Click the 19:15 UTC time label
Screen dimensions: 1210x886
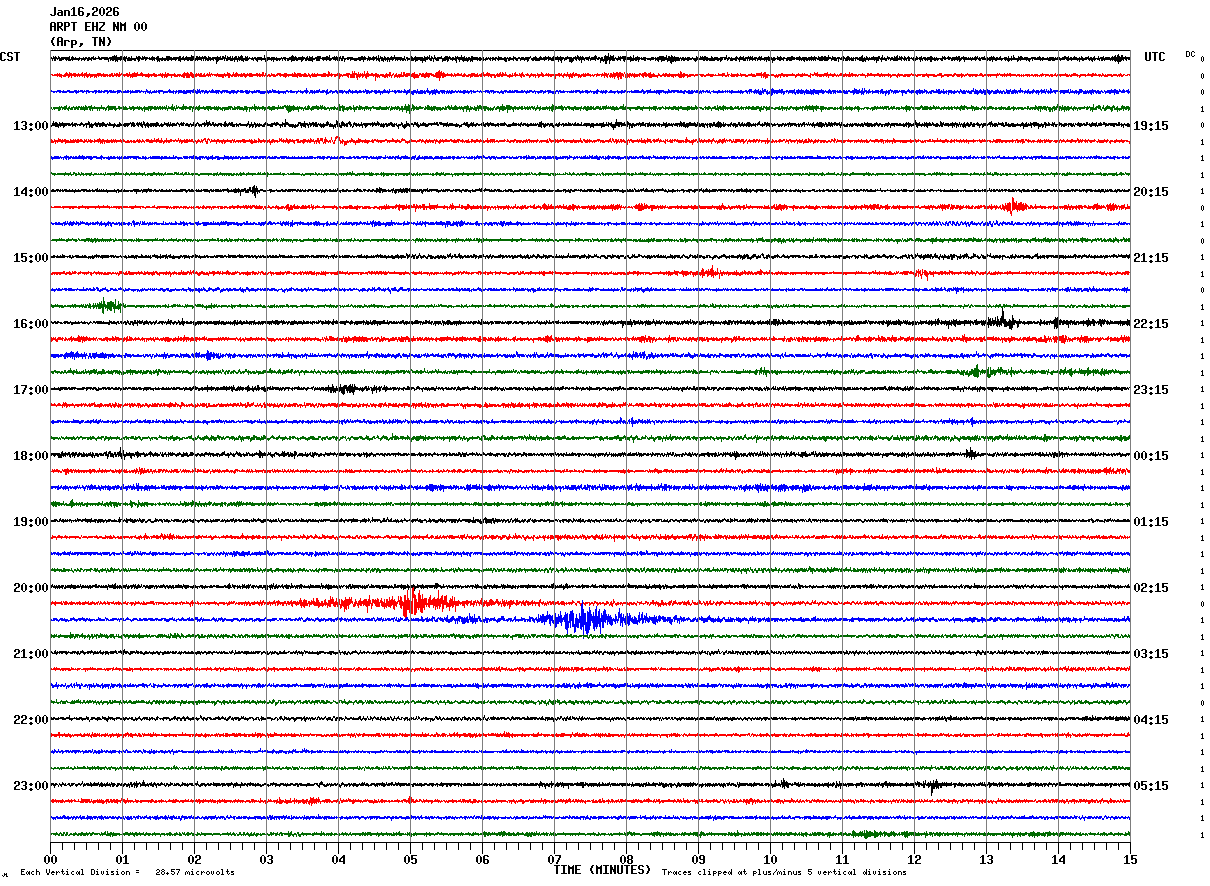click(1151, 126)
